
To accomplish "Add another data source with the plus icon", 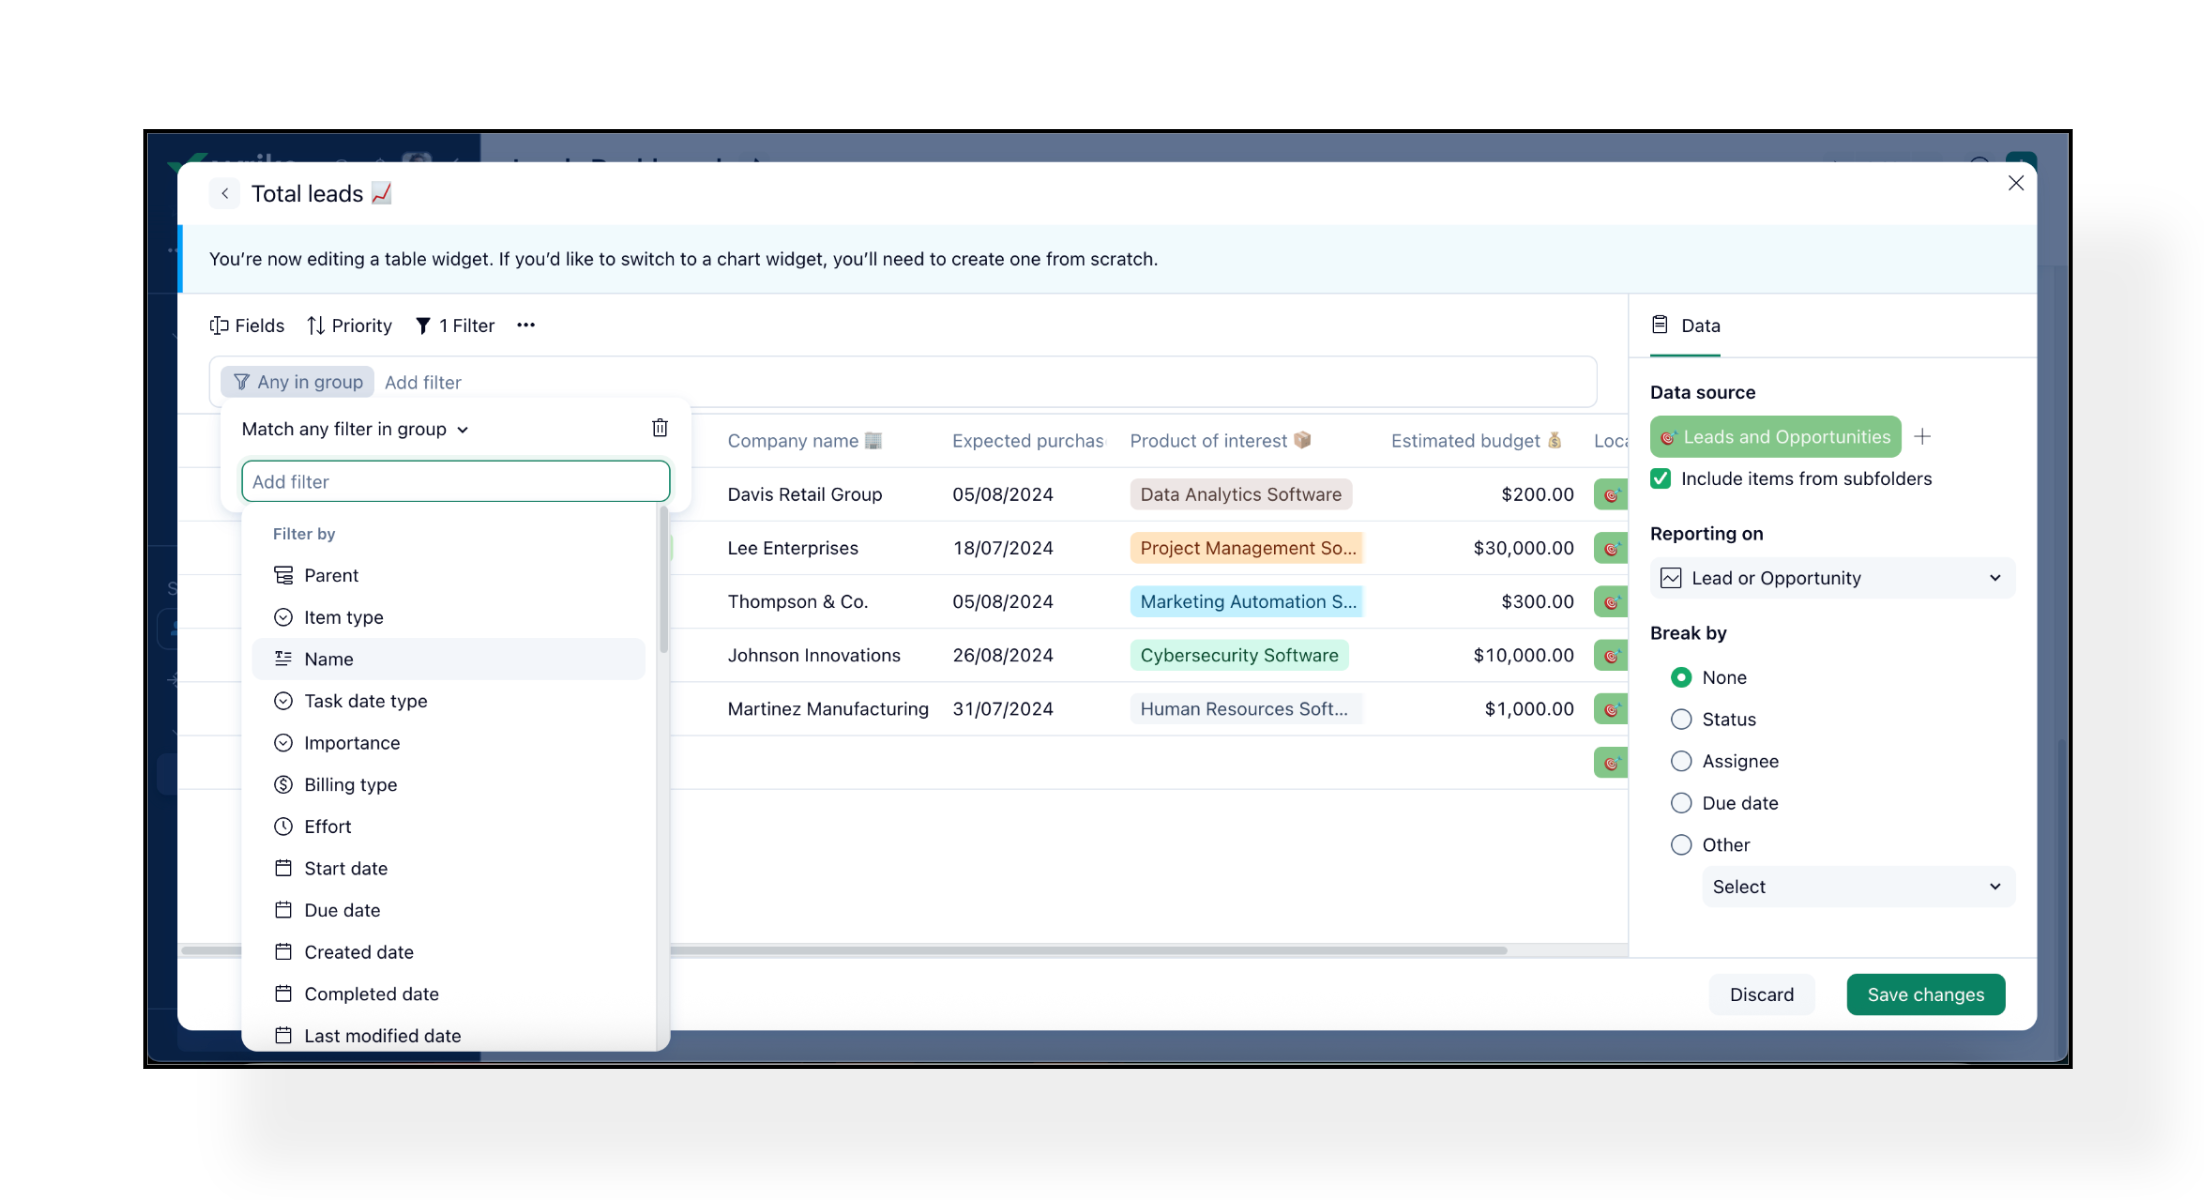I will 1922,437.
